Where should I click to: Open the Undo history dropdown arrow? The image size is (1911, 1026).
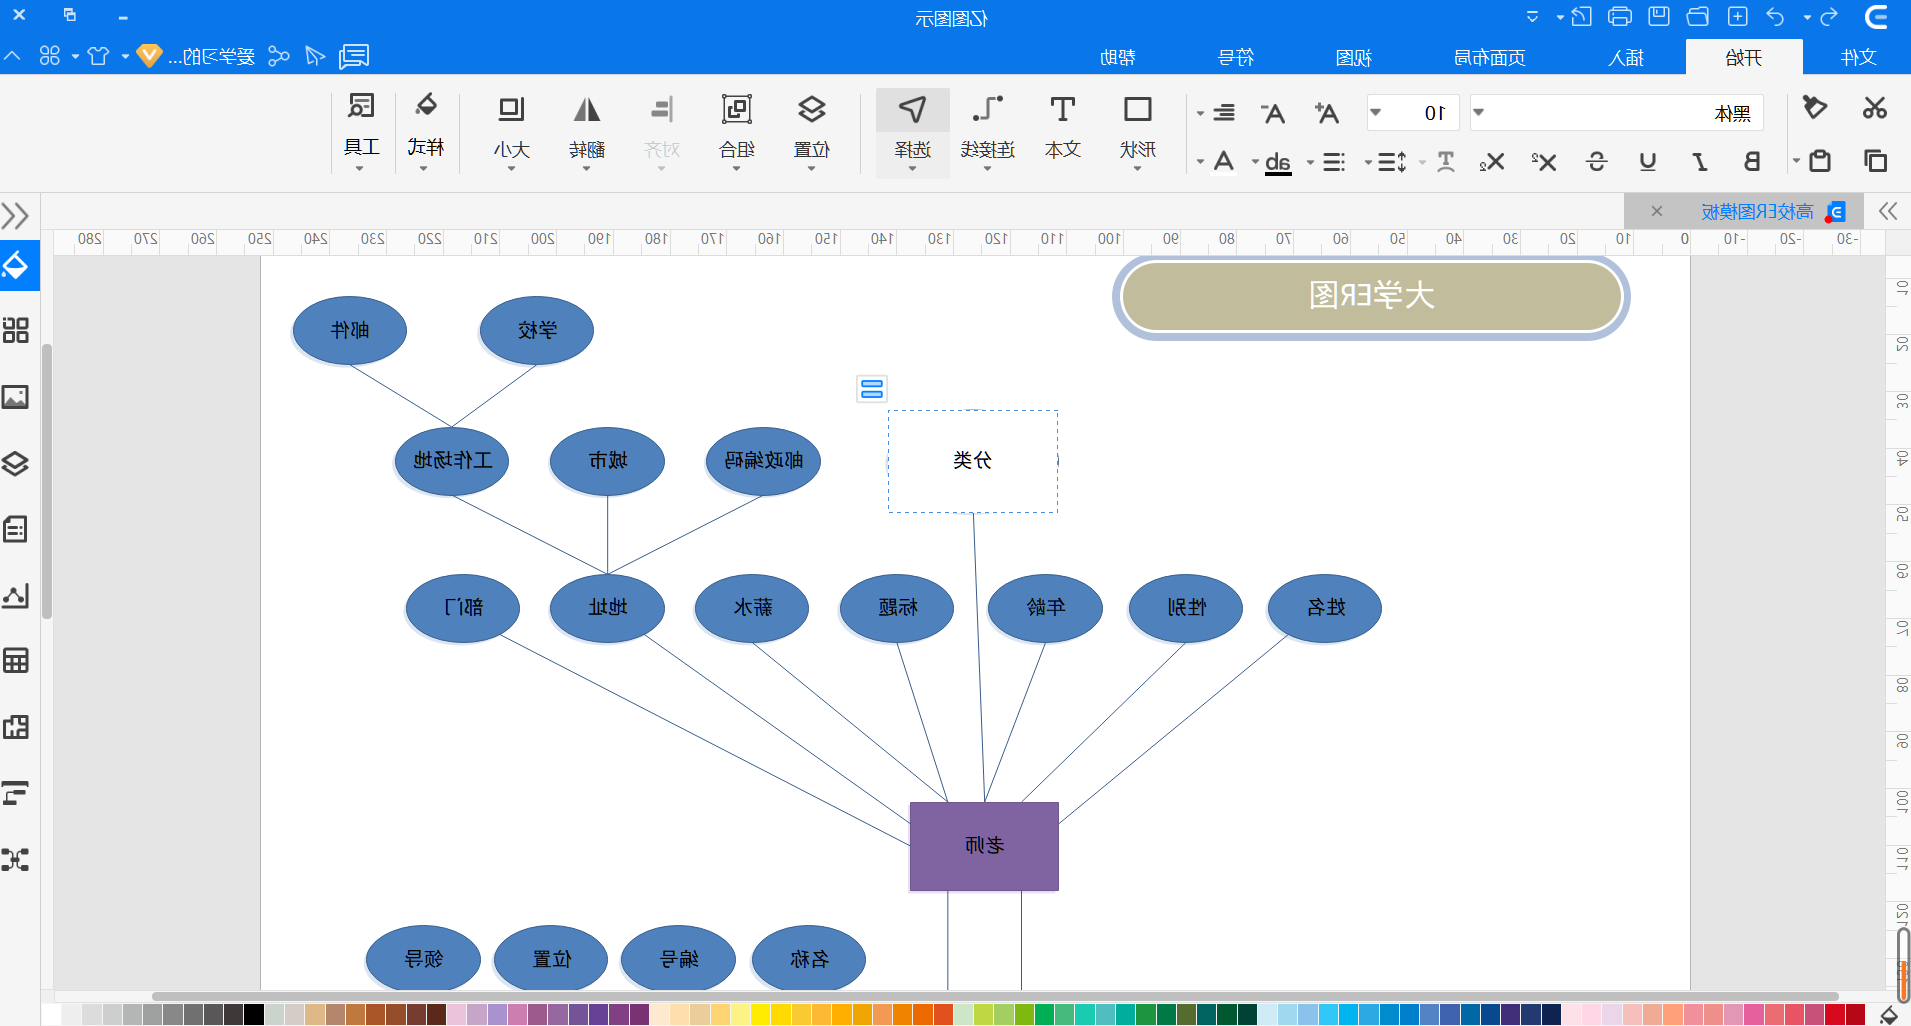pos(1807,17)
